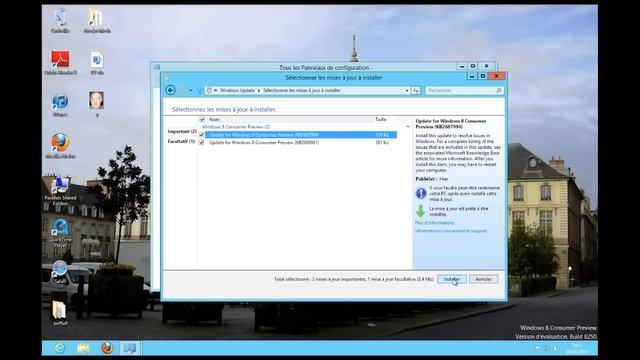Toggle the select-all checkbox beside Nom
The image size is (640, 360).
202,120
